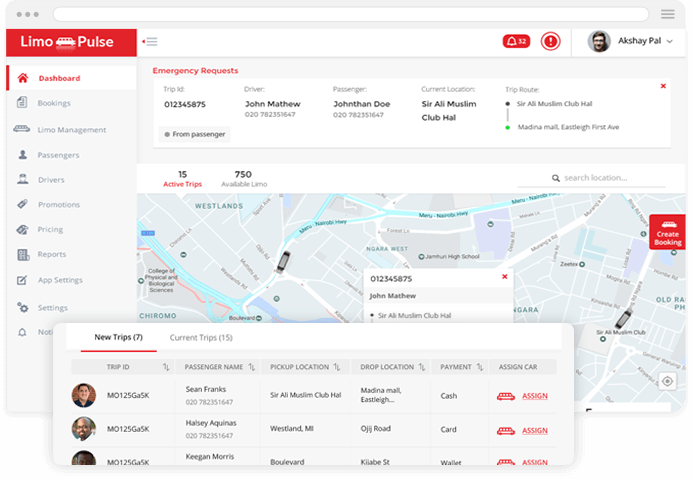This screenshot has height=479, width=692.
Task: Select the Limo Management car icon
Action: [22, 129]
